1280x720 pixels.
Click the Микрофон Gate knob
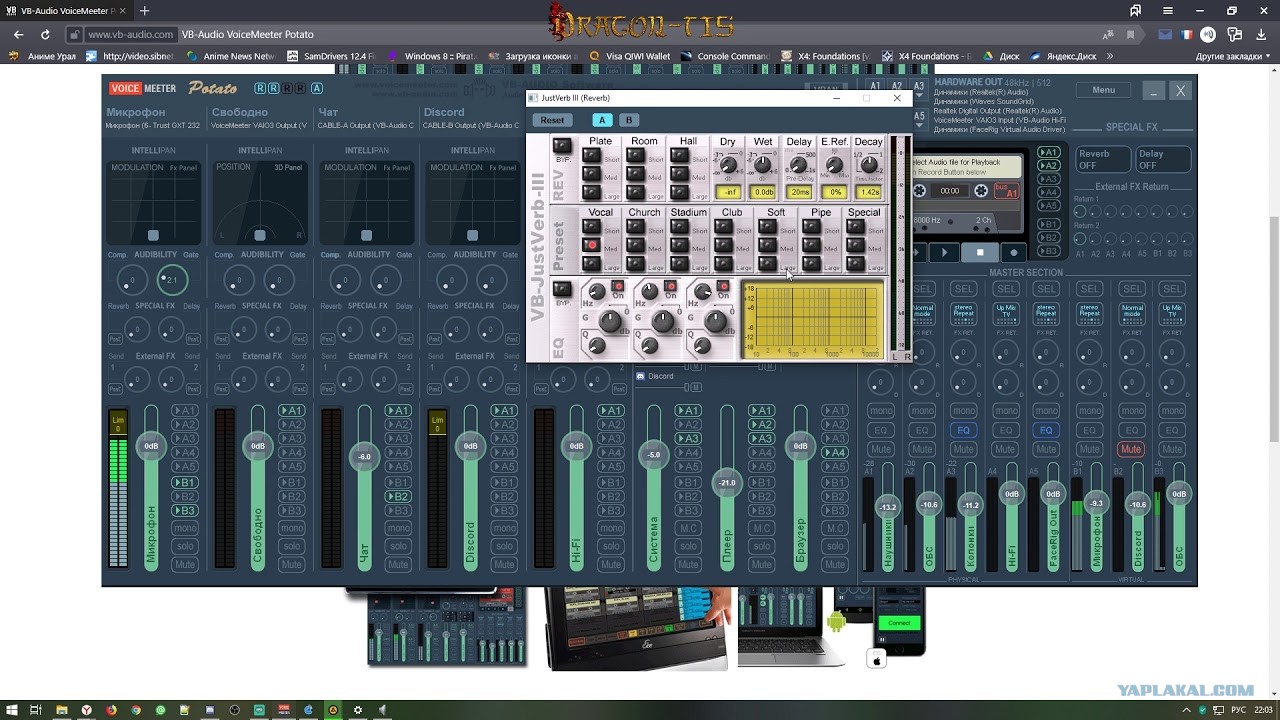pyautogui.click(x=171, y=280)
